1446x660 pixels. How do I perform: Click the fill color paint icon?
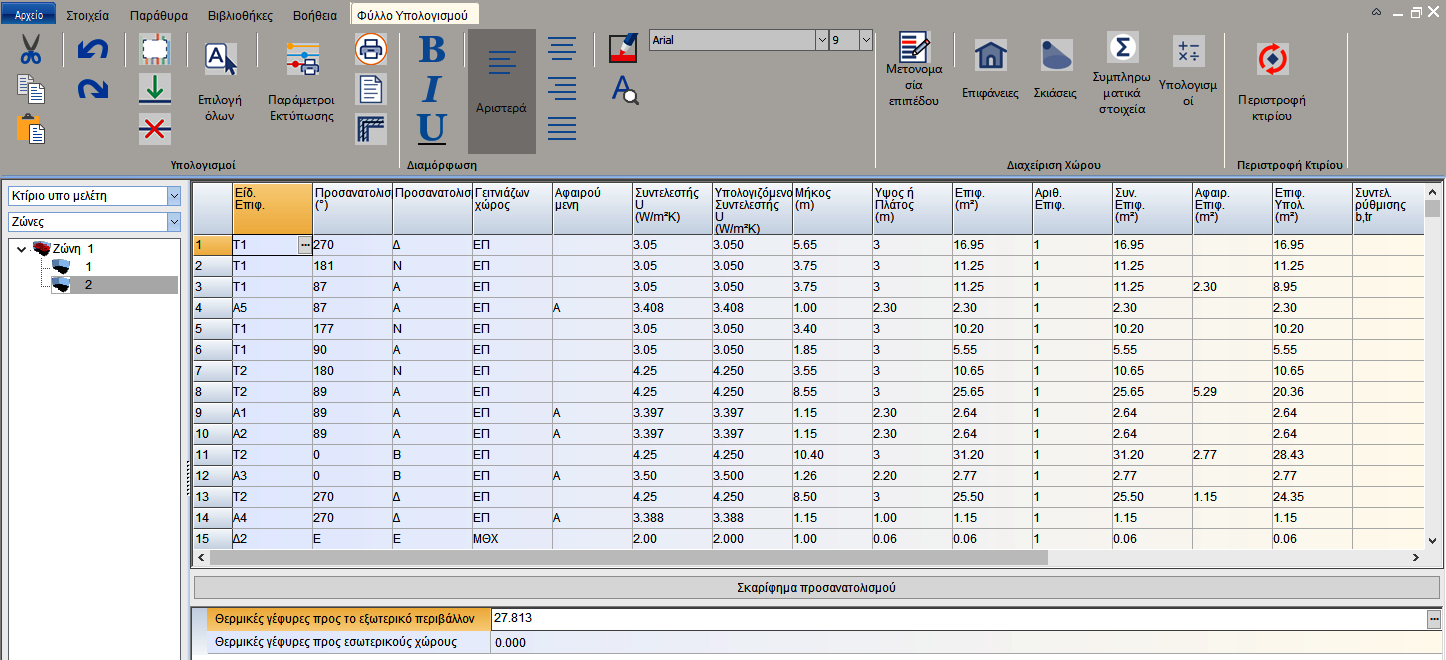(623, 48)
